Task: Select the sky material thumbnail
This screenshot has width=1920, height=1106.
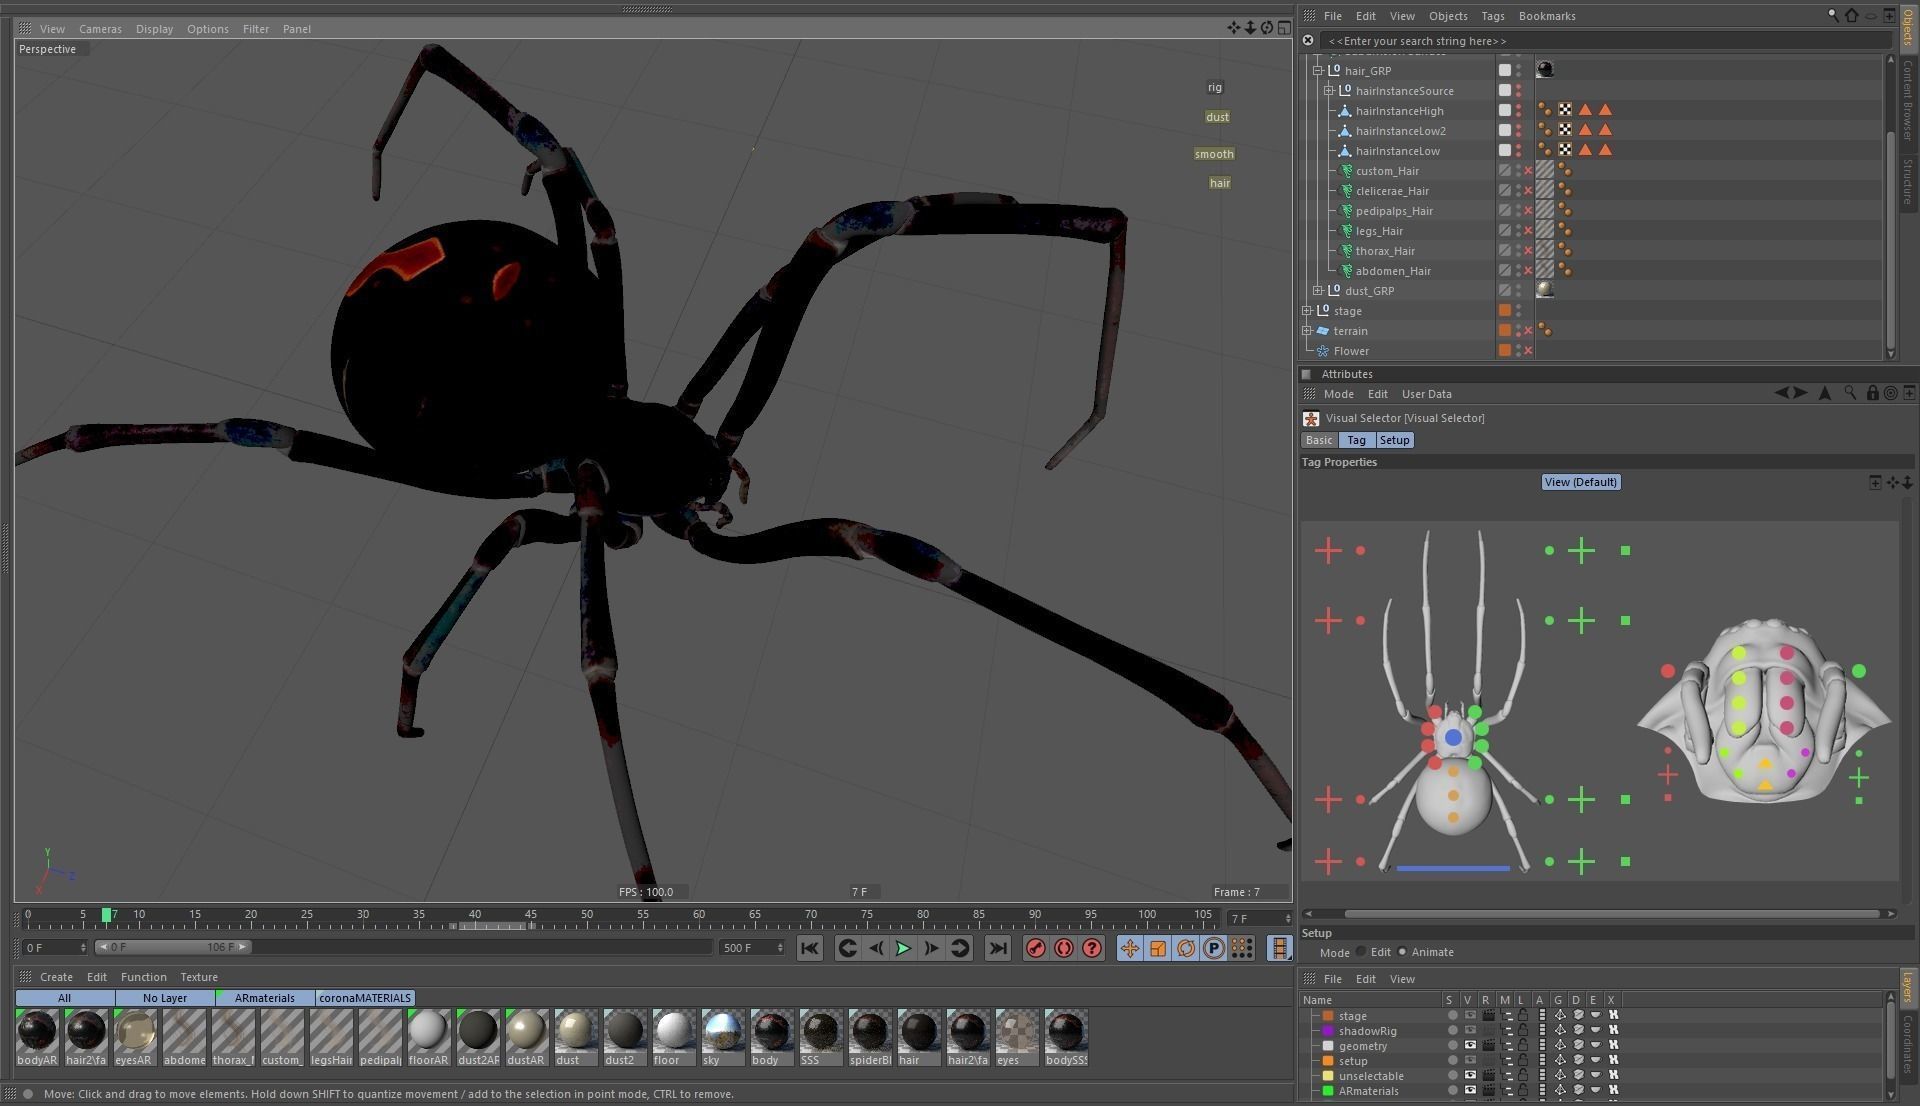Action: pos(722,1037)
